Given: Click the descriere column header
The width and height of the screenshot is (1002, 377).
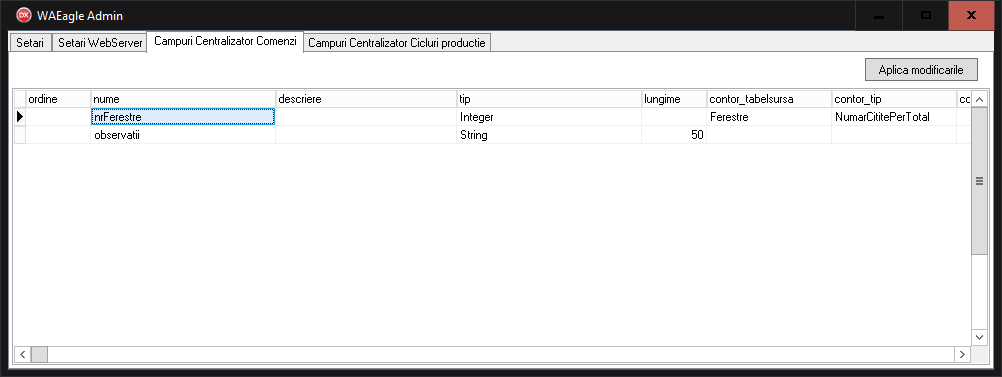Looking at the screenshot, I should pyautogui.click(x=366, y=99).
